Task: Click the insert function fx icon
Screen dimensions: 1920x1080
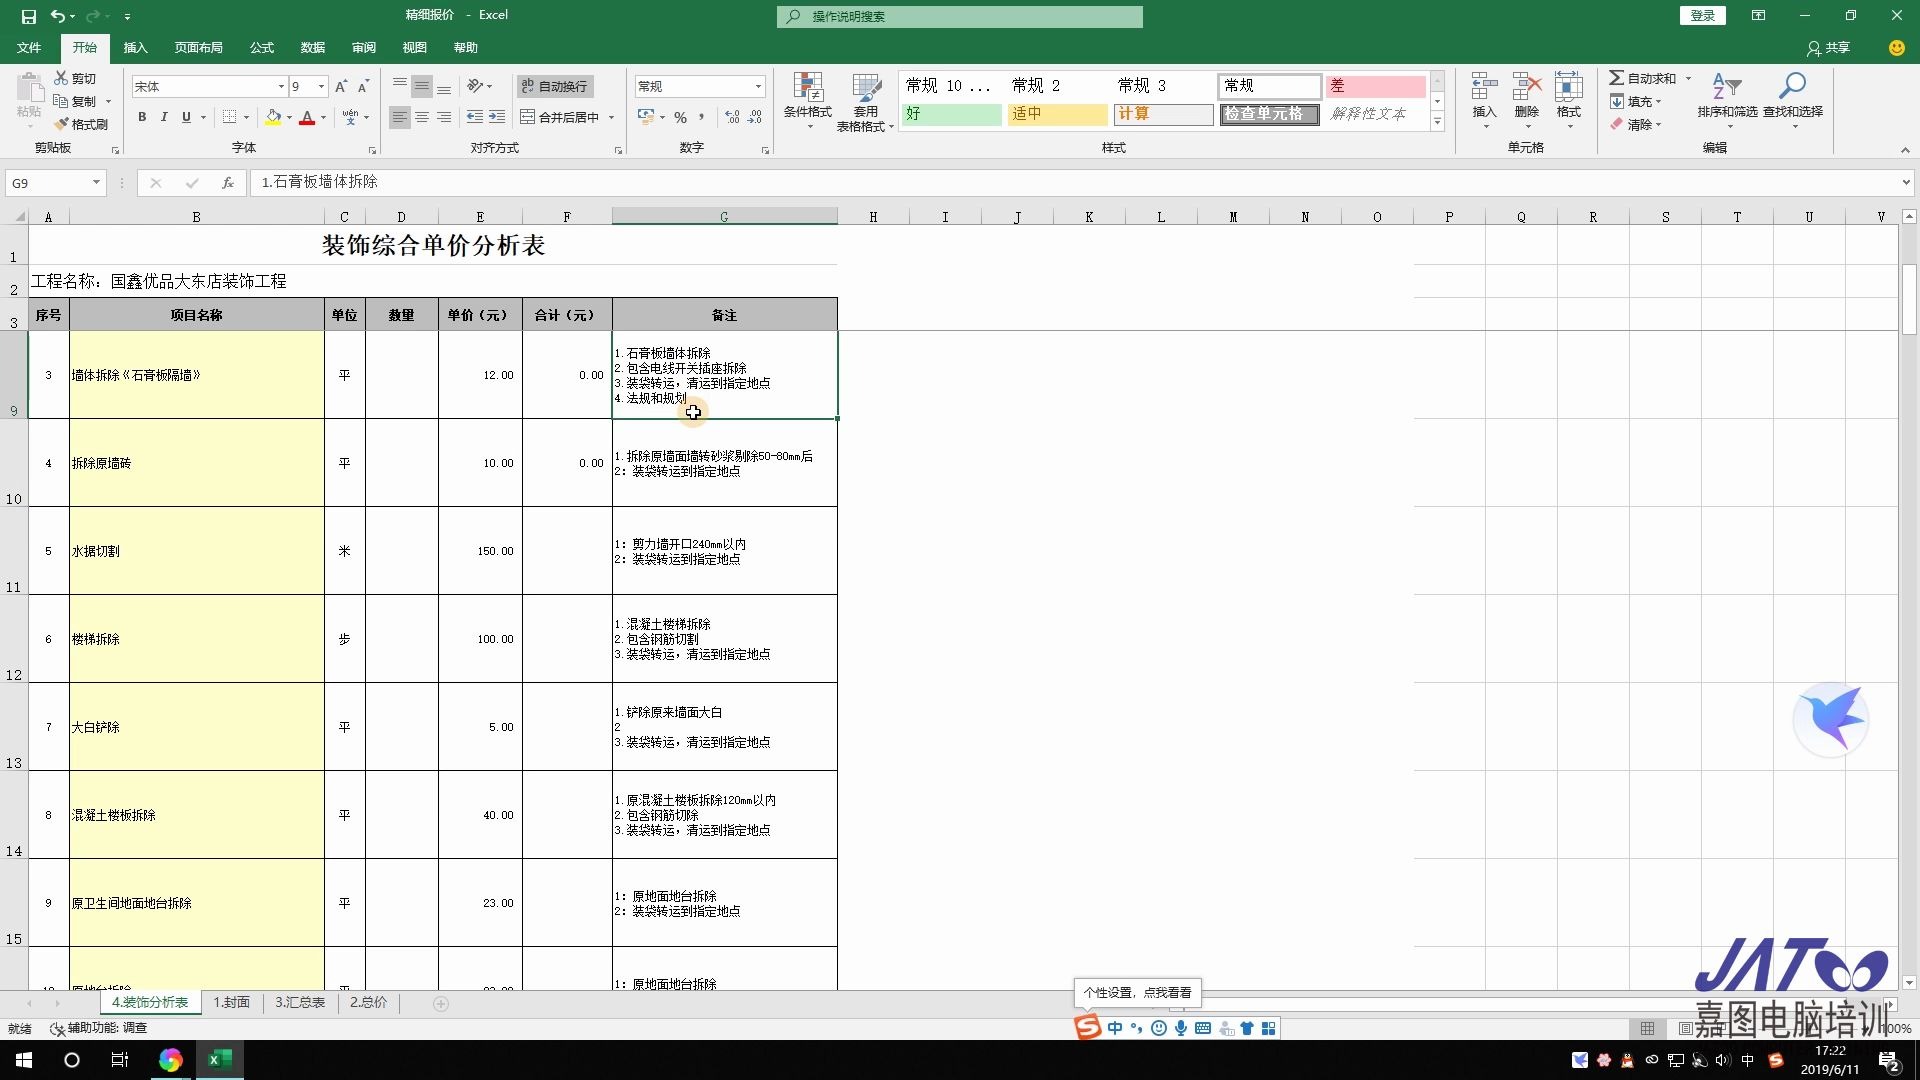Action: coord(228,183)
